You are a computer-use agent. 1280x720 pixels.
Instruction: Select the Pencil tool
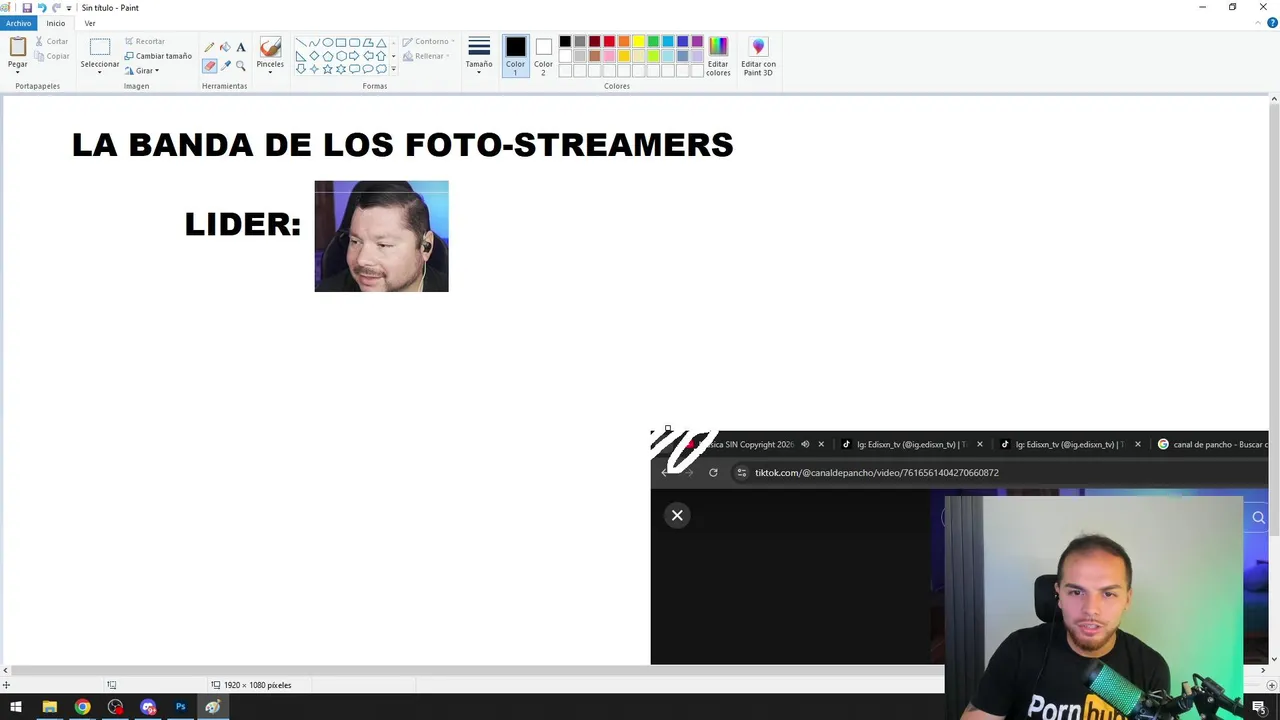[x=209, y=47]
